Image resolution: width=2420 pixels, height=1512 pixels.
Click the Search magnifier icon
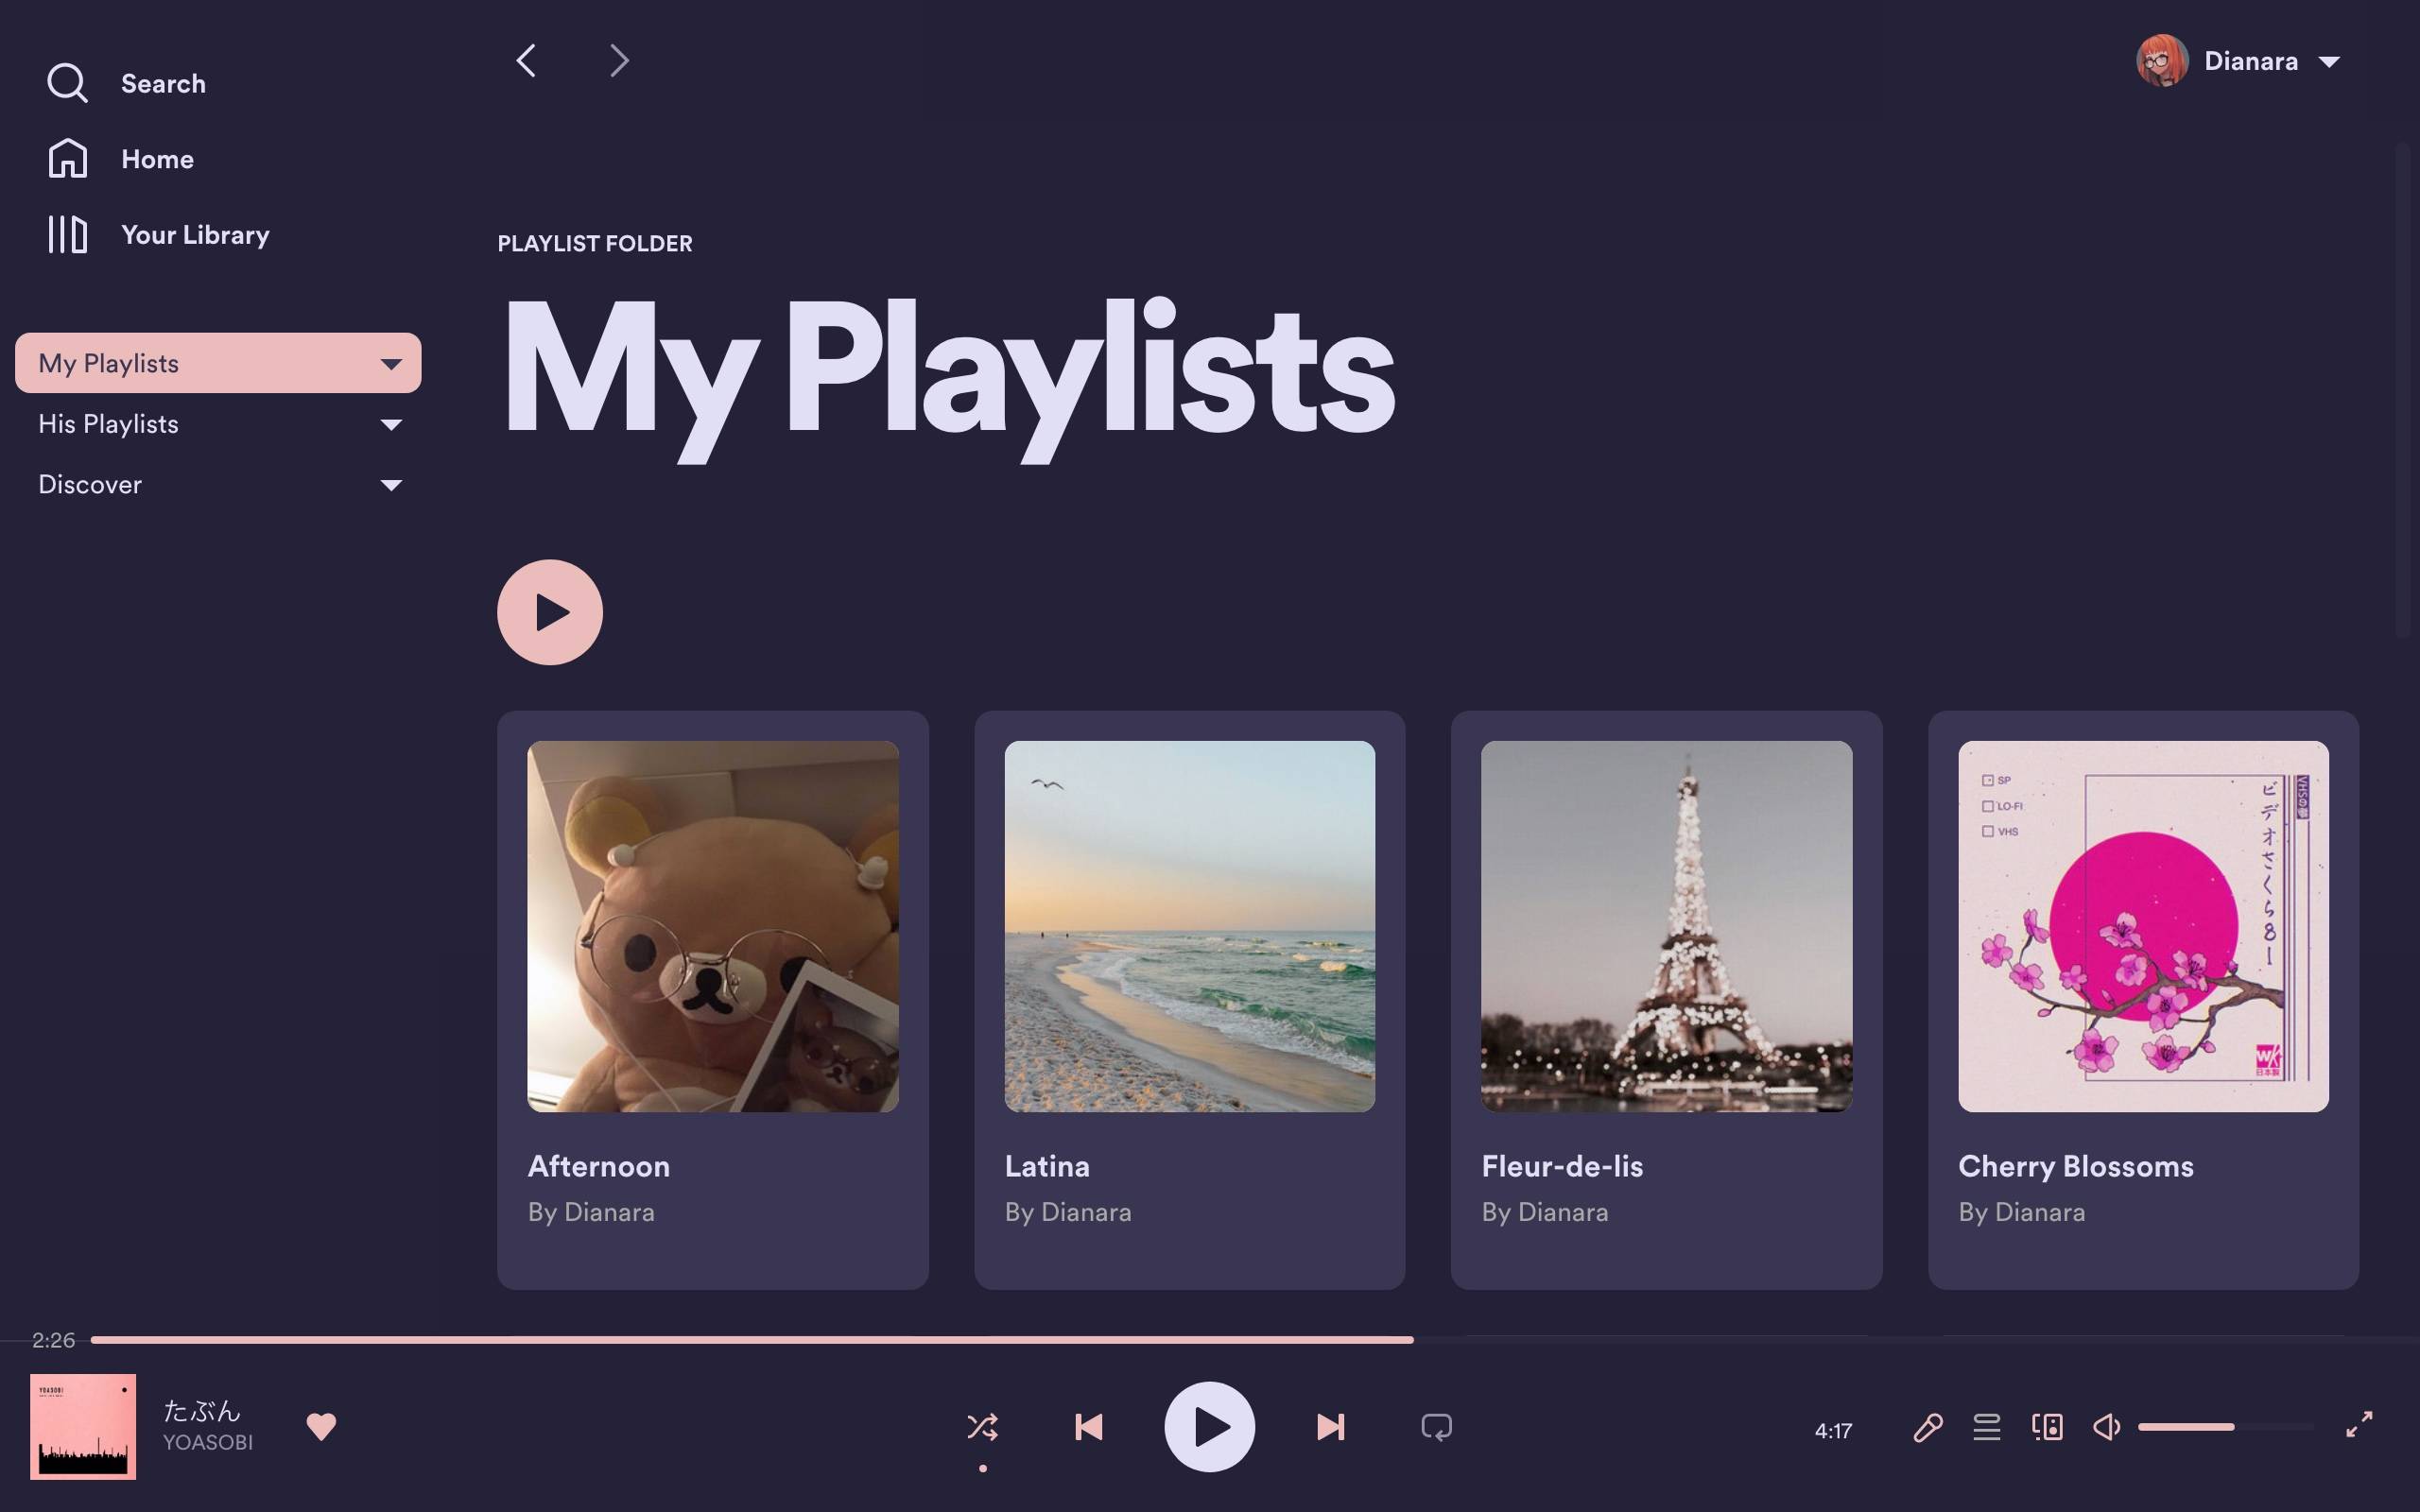pos(67,83)
